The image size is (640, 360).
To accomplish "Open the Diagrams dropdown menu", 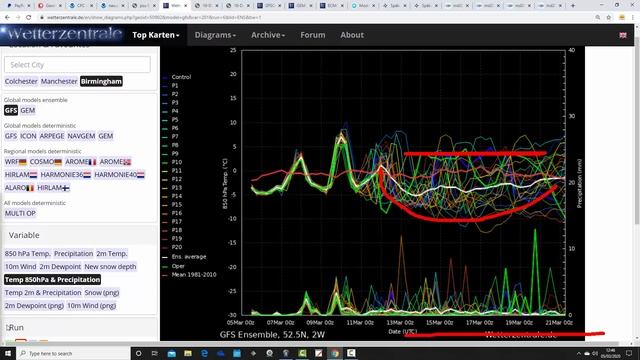I will (x=215, y=35).
